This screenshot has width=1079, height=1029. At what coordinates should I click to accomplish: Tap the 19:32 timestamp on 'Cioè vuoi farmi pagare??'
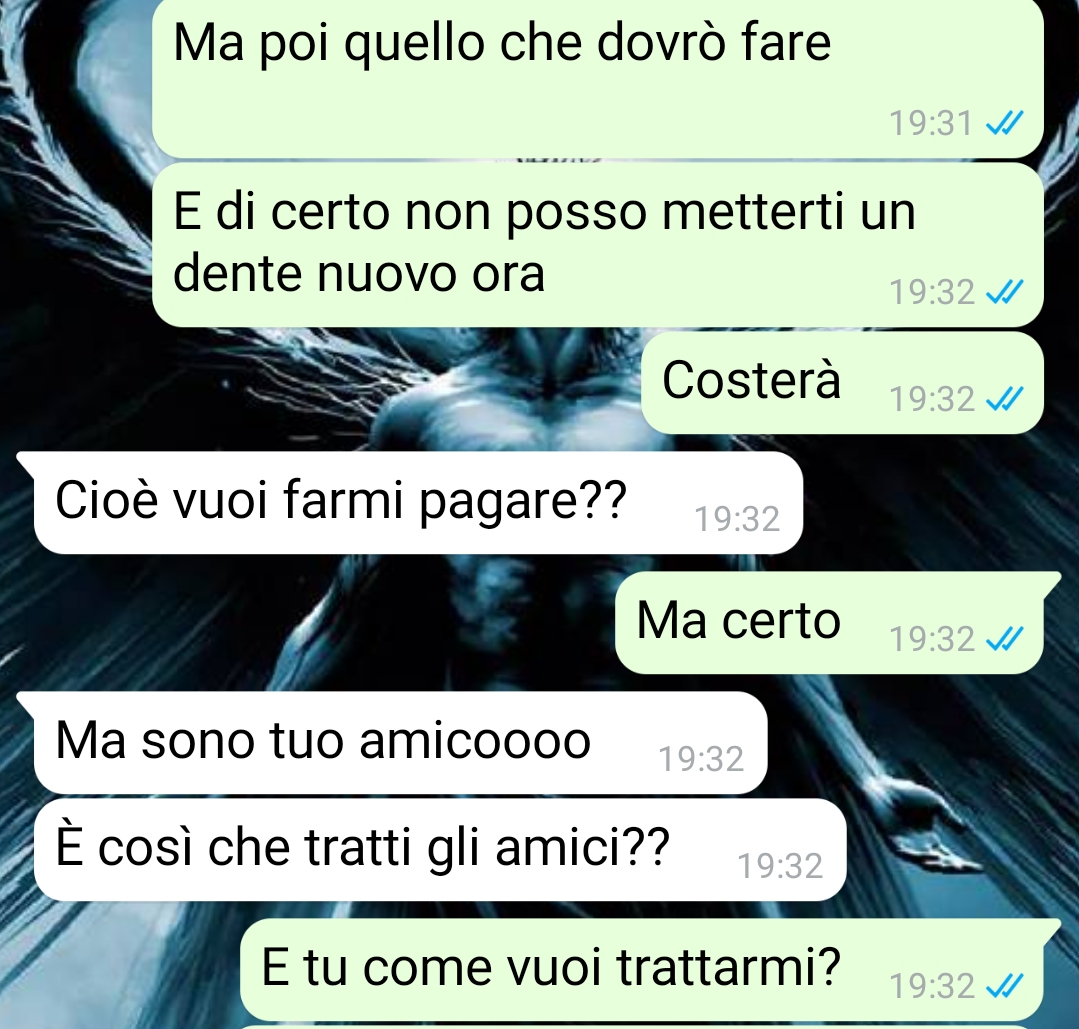737,519
